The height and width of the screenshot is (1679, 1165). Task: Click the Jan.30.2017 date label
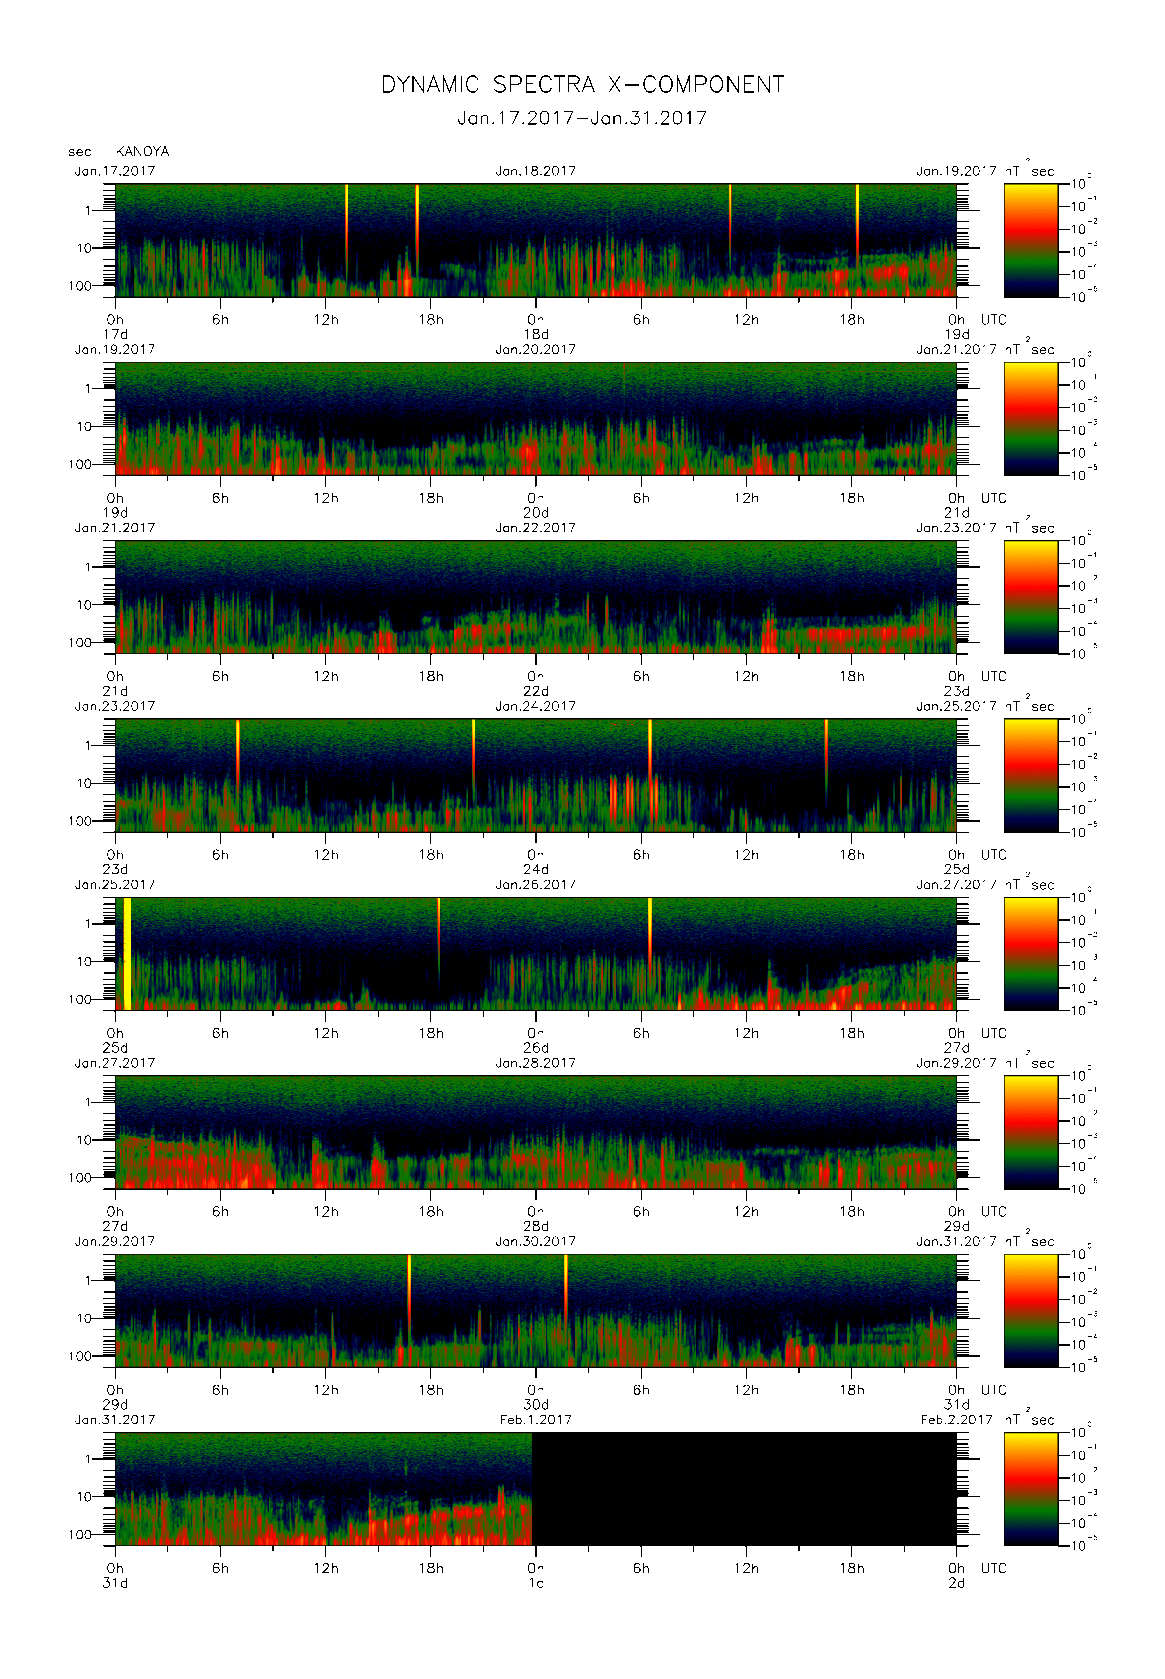click(x=536, y=1241)
